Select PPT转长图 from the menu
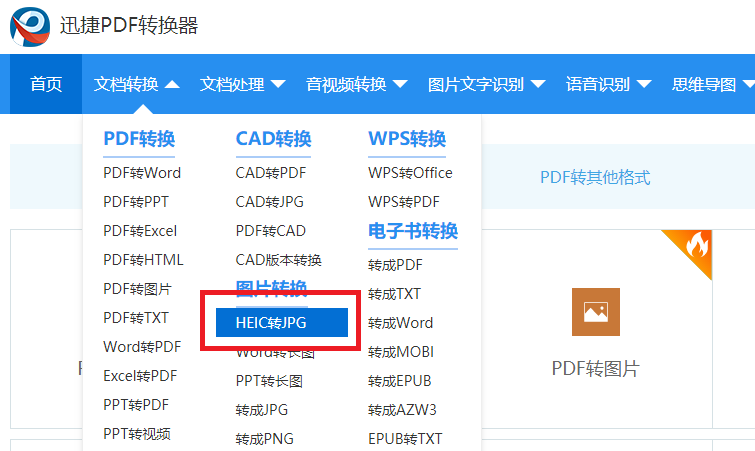Viewport: 755px width, 451px height. (269, 381)
